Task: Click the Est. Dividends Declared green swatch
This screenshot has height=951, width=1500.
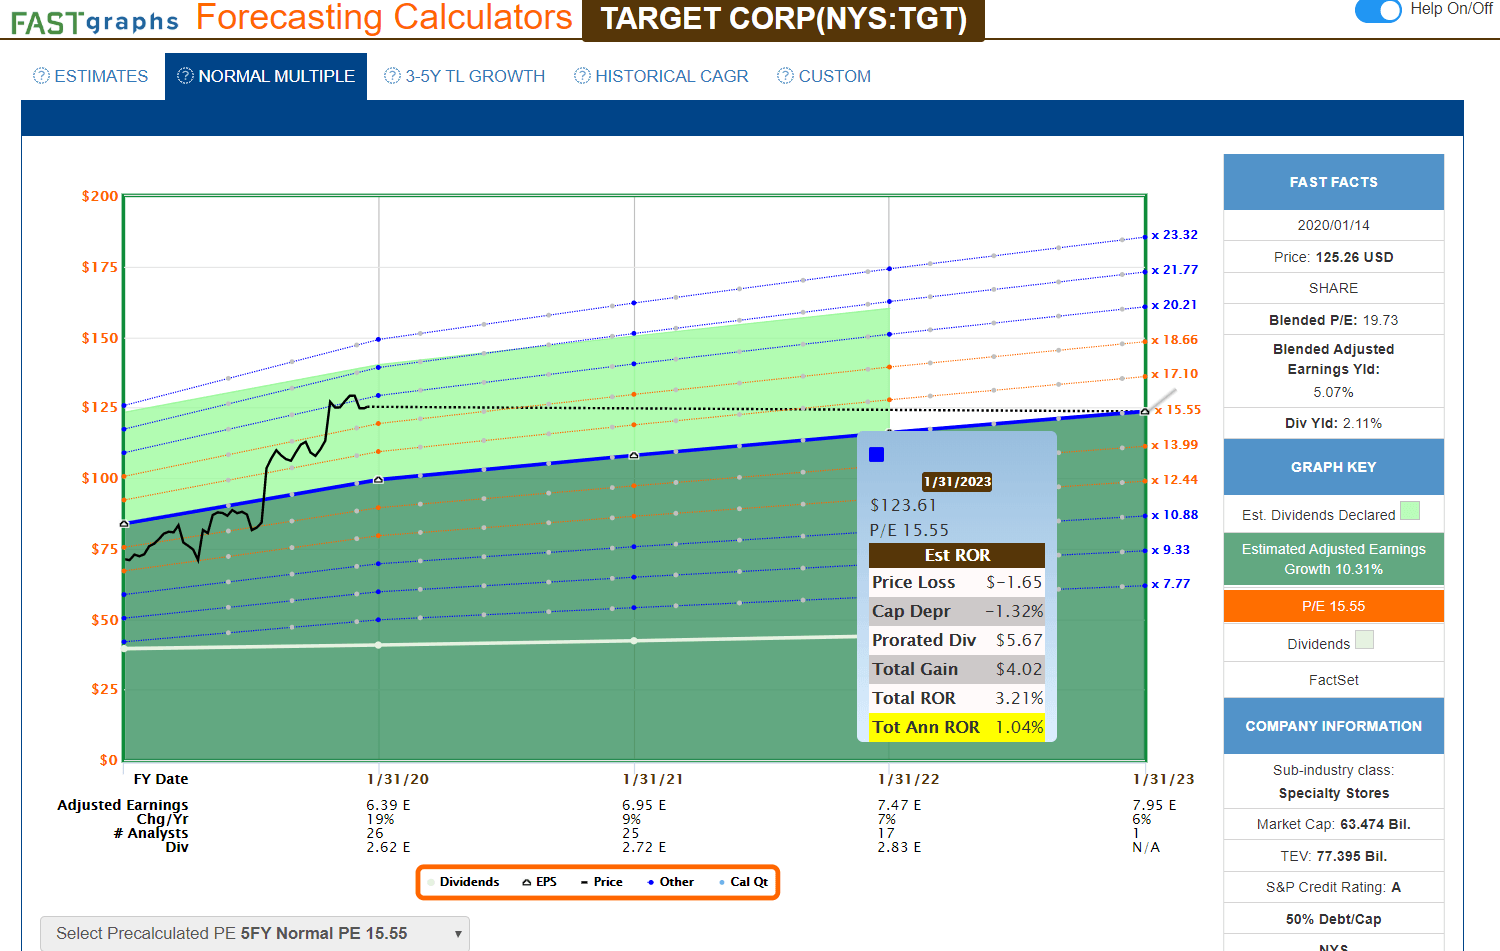Action: click(1410, 511)
